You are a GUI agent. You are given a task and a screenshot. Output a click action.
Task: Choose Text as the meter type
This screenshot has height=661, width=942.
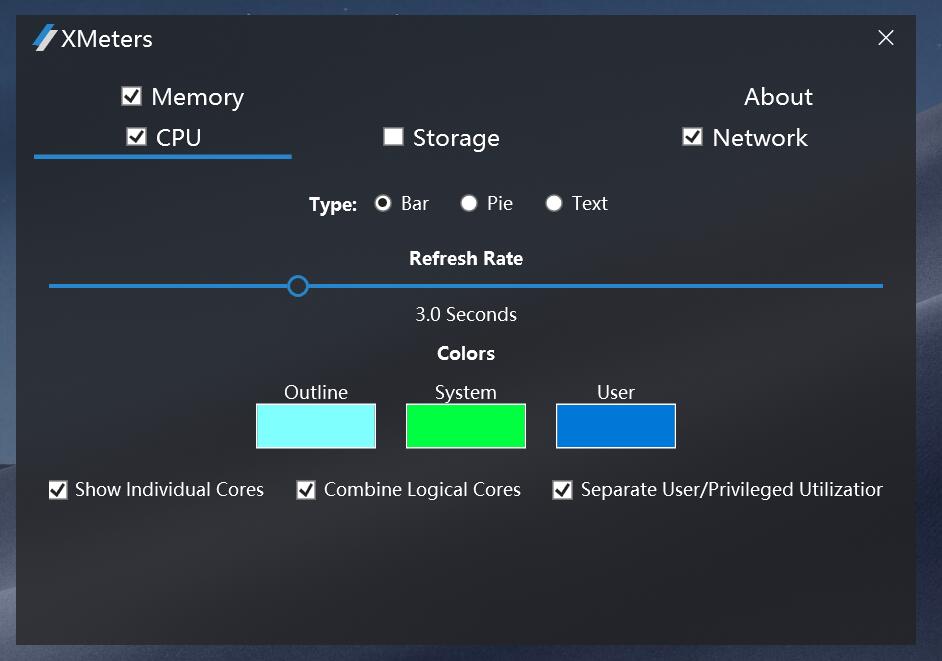tap(554, 203)
